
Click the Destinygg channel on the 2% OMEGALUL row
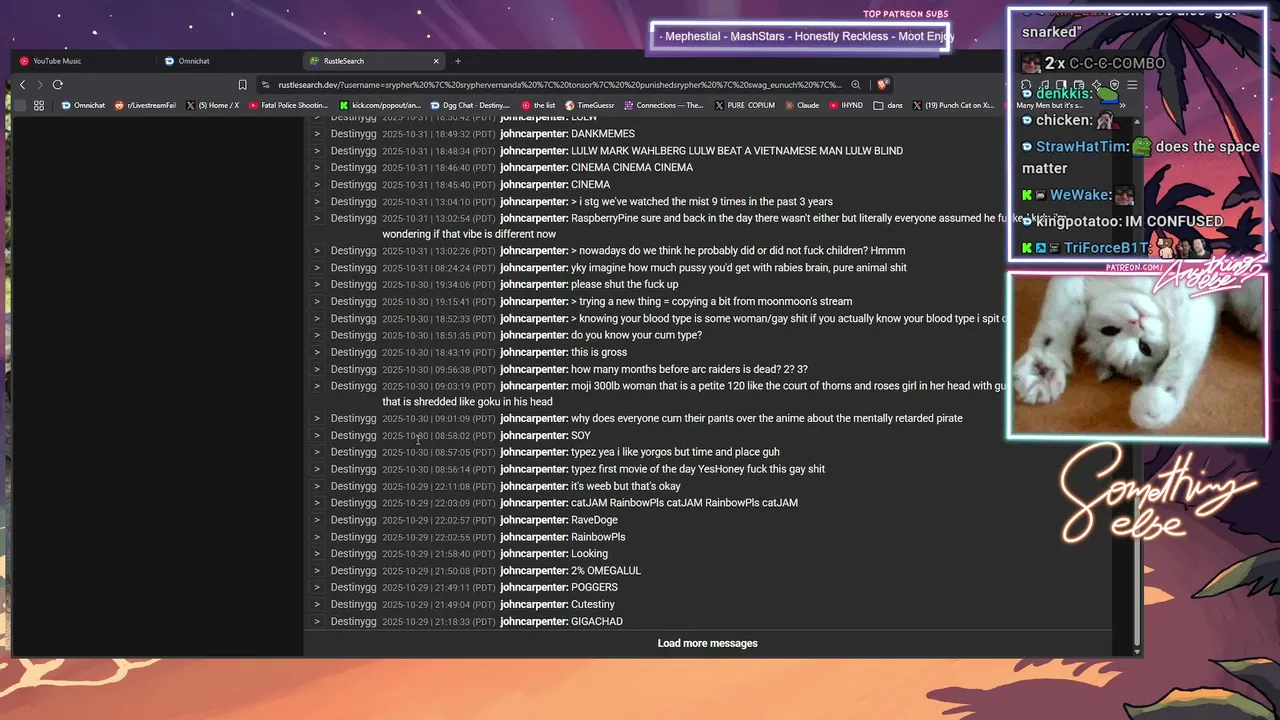(354, 571)
